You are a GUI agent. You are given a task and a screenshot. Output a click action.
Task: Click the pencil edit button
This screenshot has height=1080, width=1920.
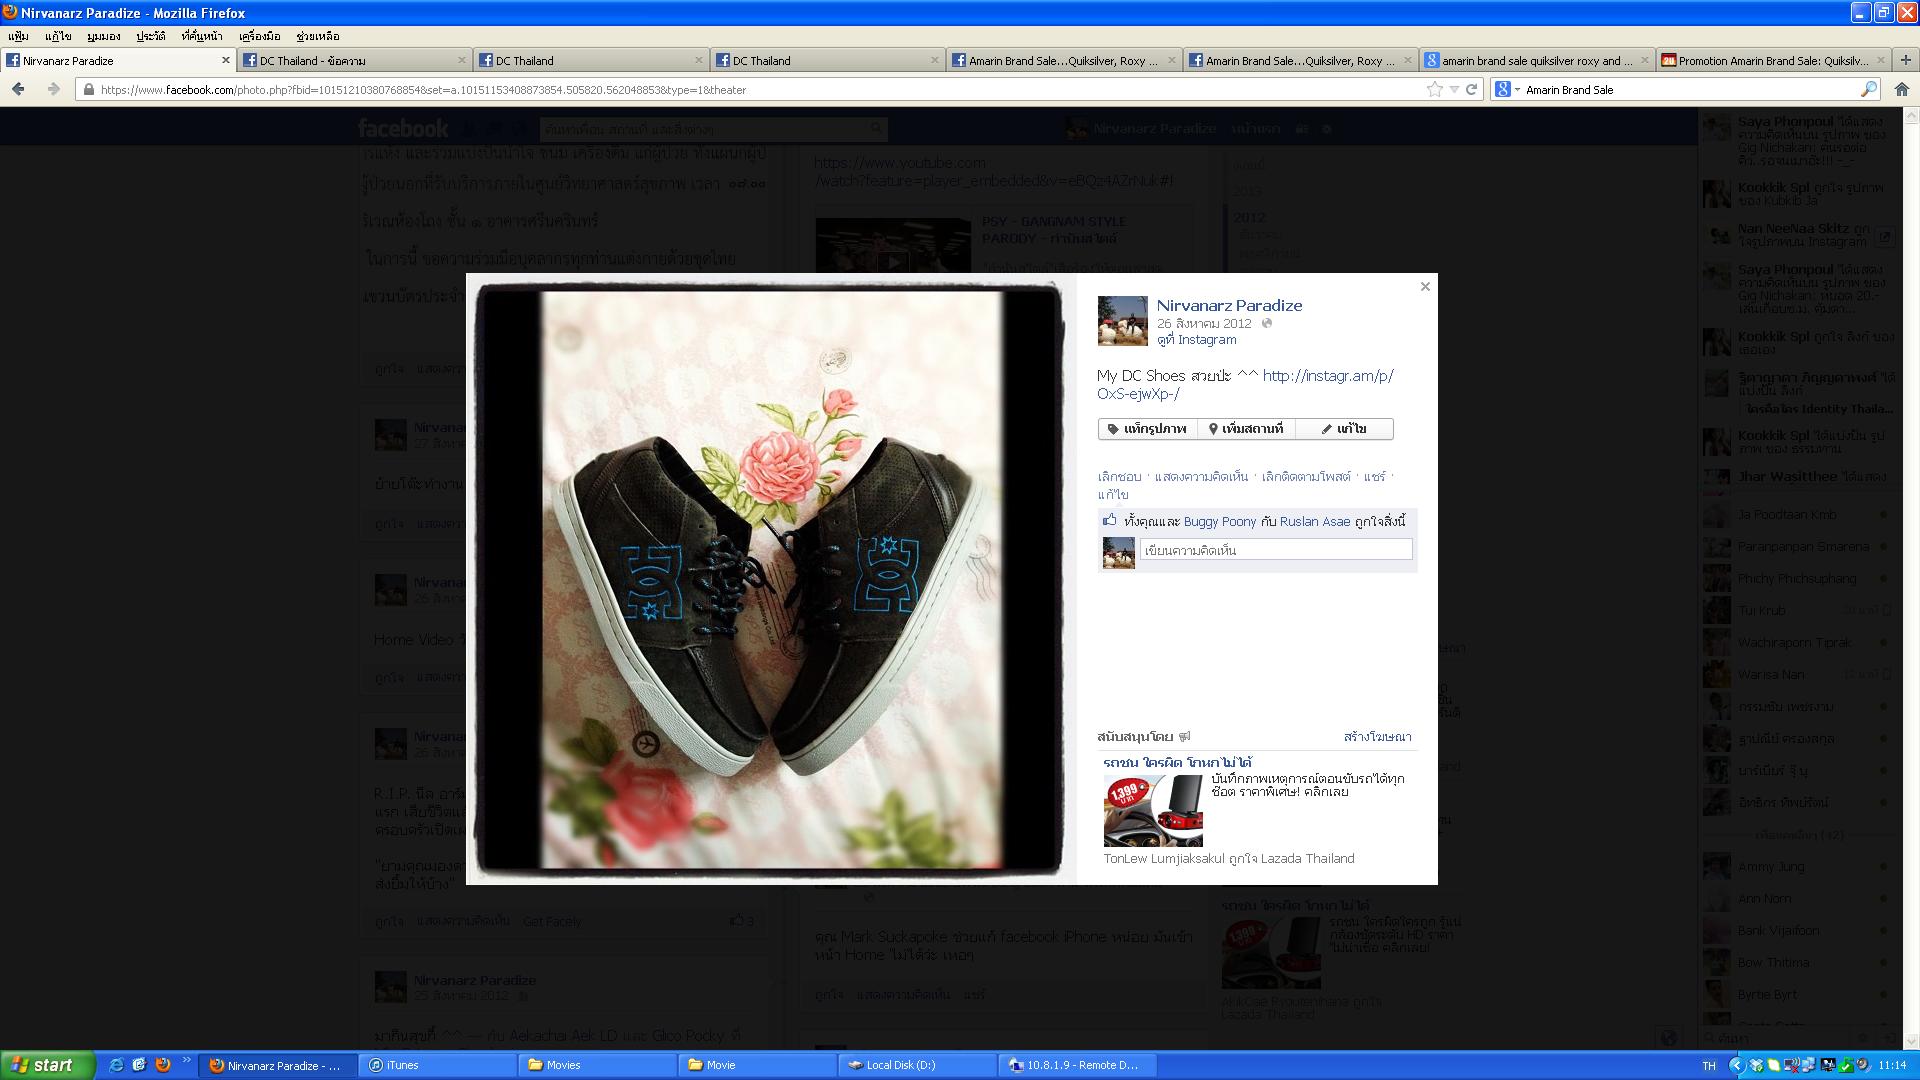[1343, 429]
